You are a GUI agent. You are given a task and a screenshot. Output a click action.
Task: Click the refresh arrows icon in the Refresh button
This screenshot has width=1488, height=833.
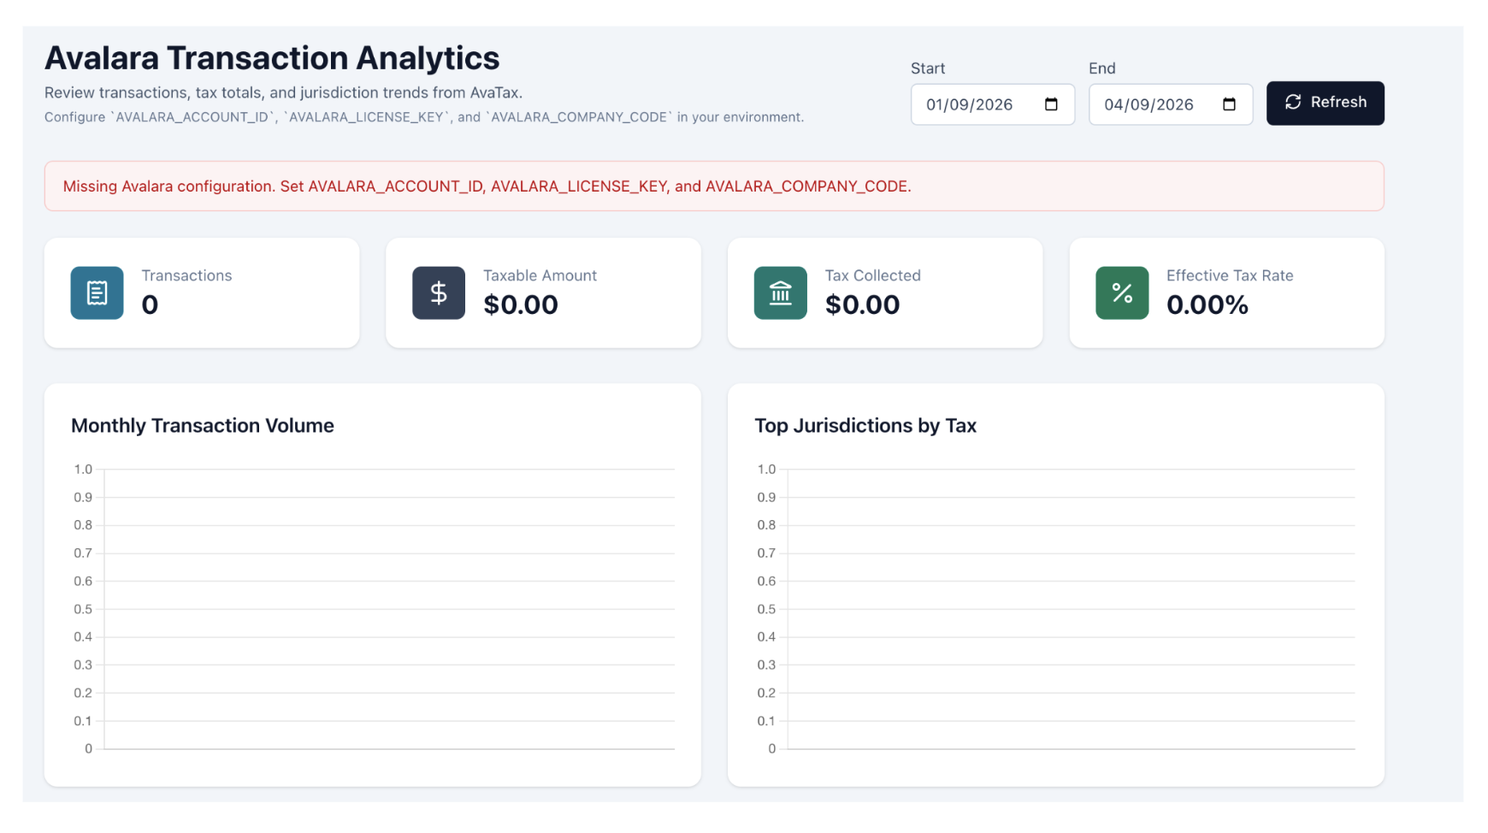click(x=1294, y=102)
